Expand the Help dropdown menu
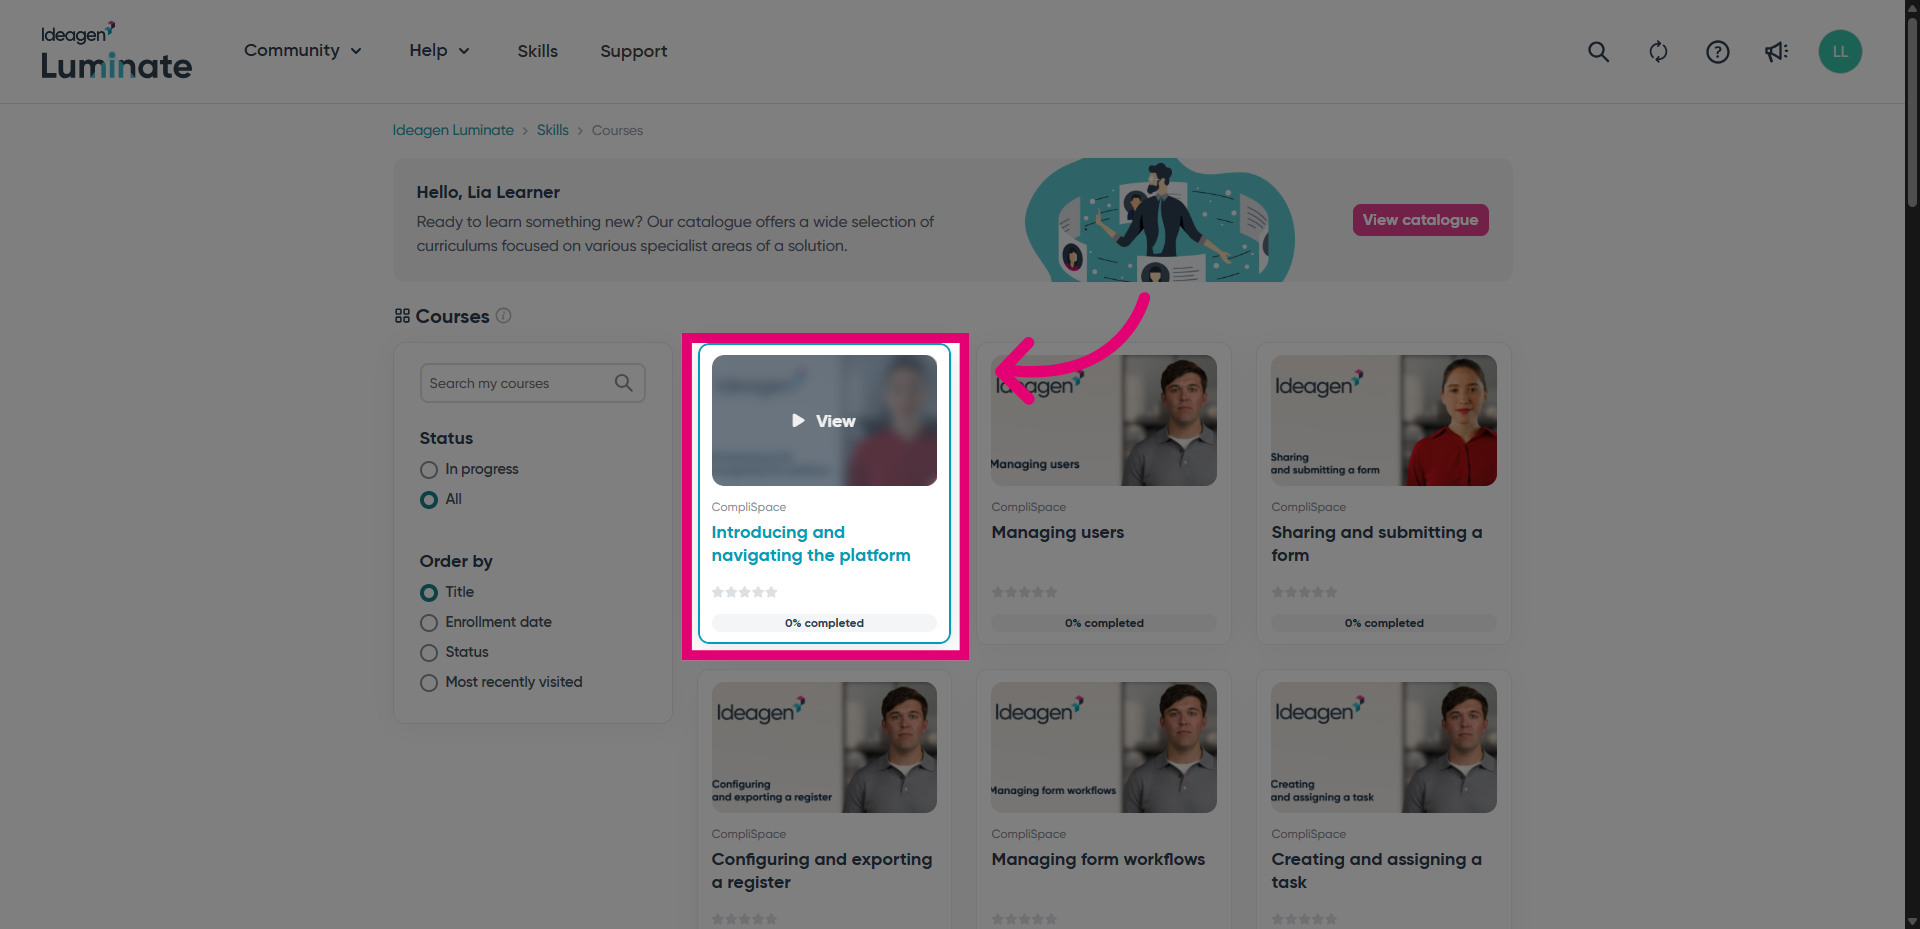 coord(439,51)
